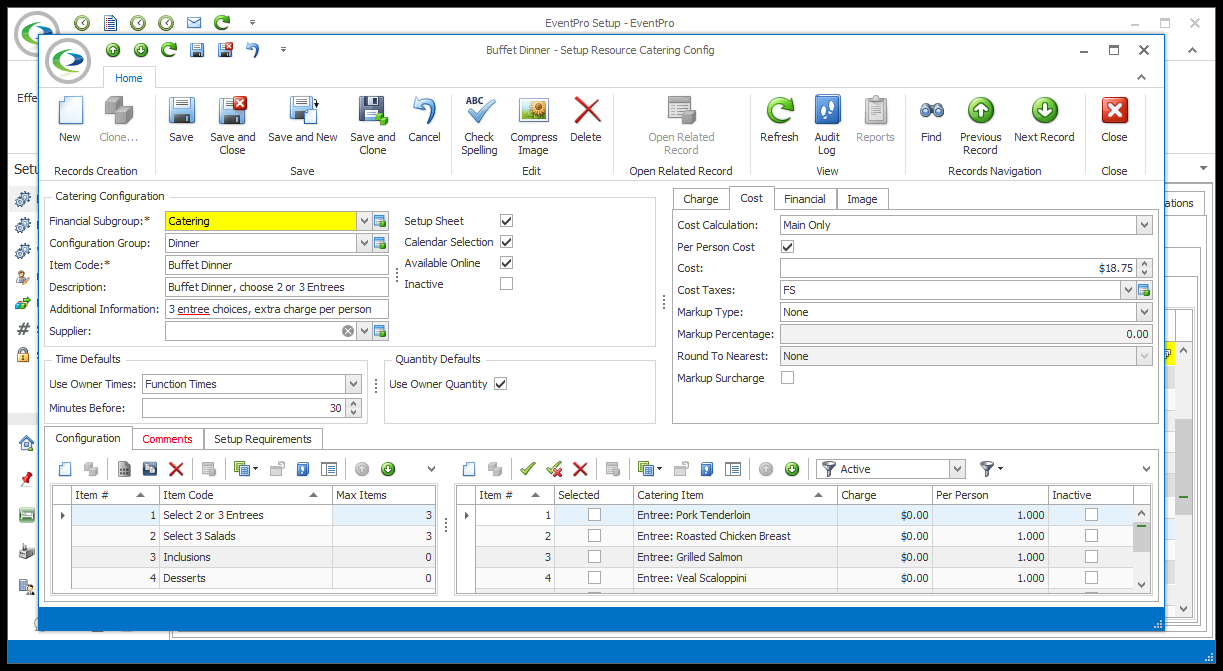Uncheck the Available Online checkbox

pyautogui.click(x=506, y=263)
